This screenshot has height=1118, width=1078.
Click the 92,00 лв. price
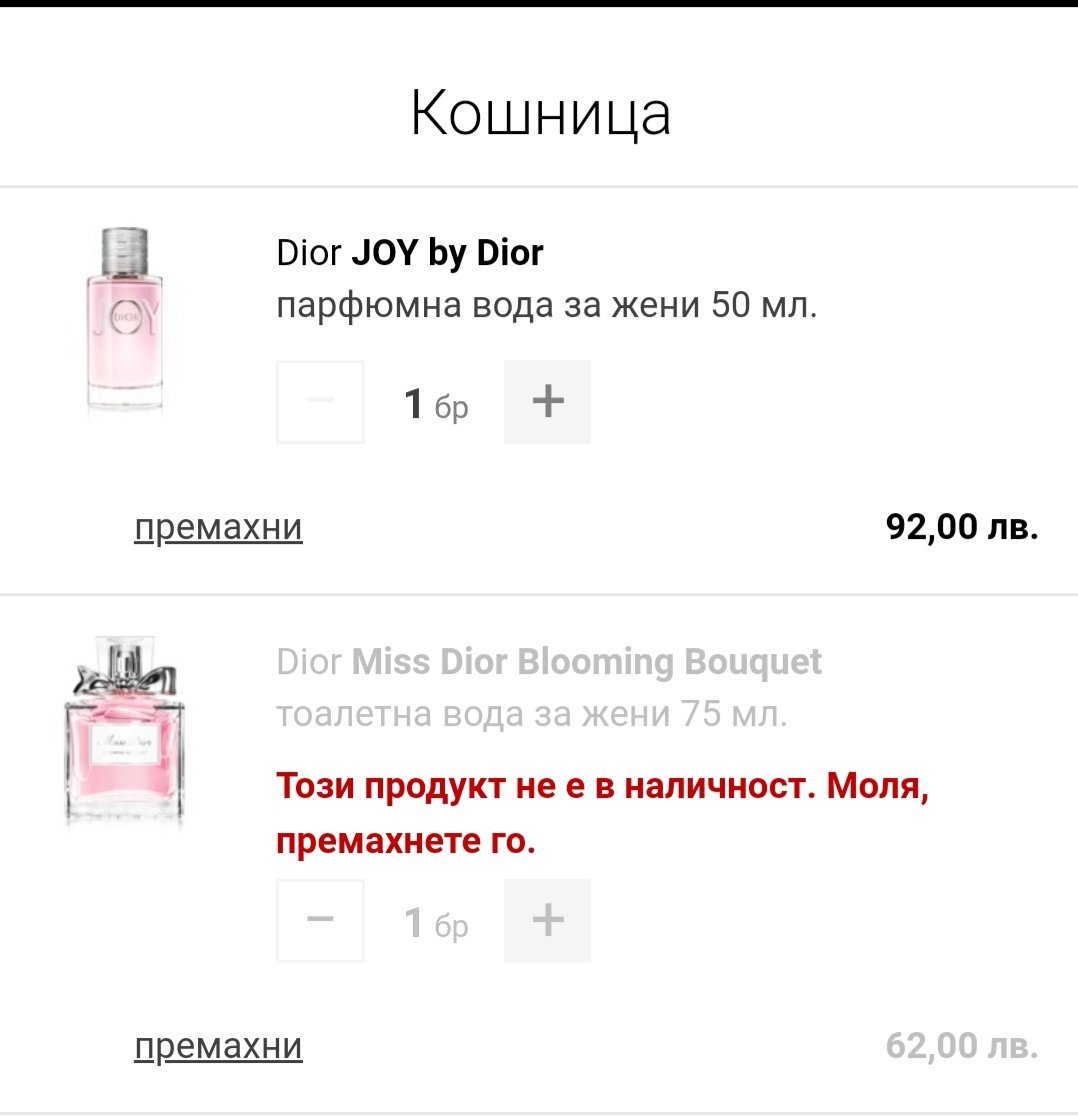962,526
